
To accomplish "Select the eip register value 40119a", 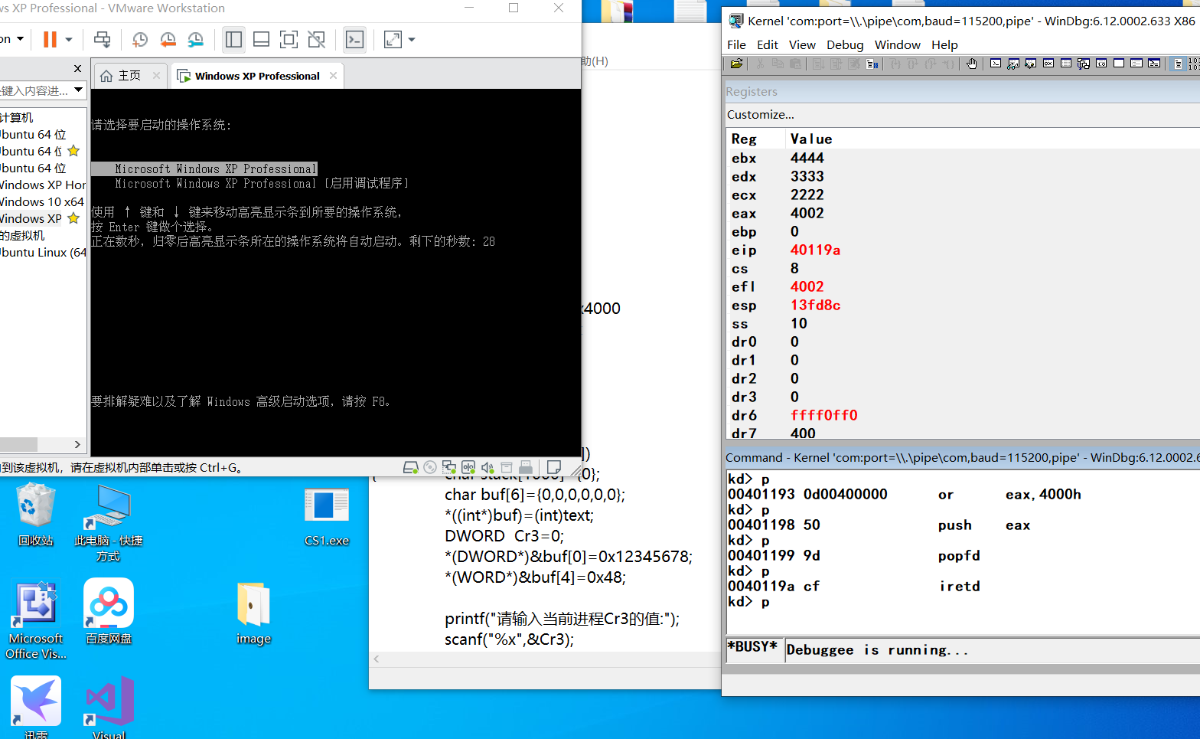I will pos(815,250).
